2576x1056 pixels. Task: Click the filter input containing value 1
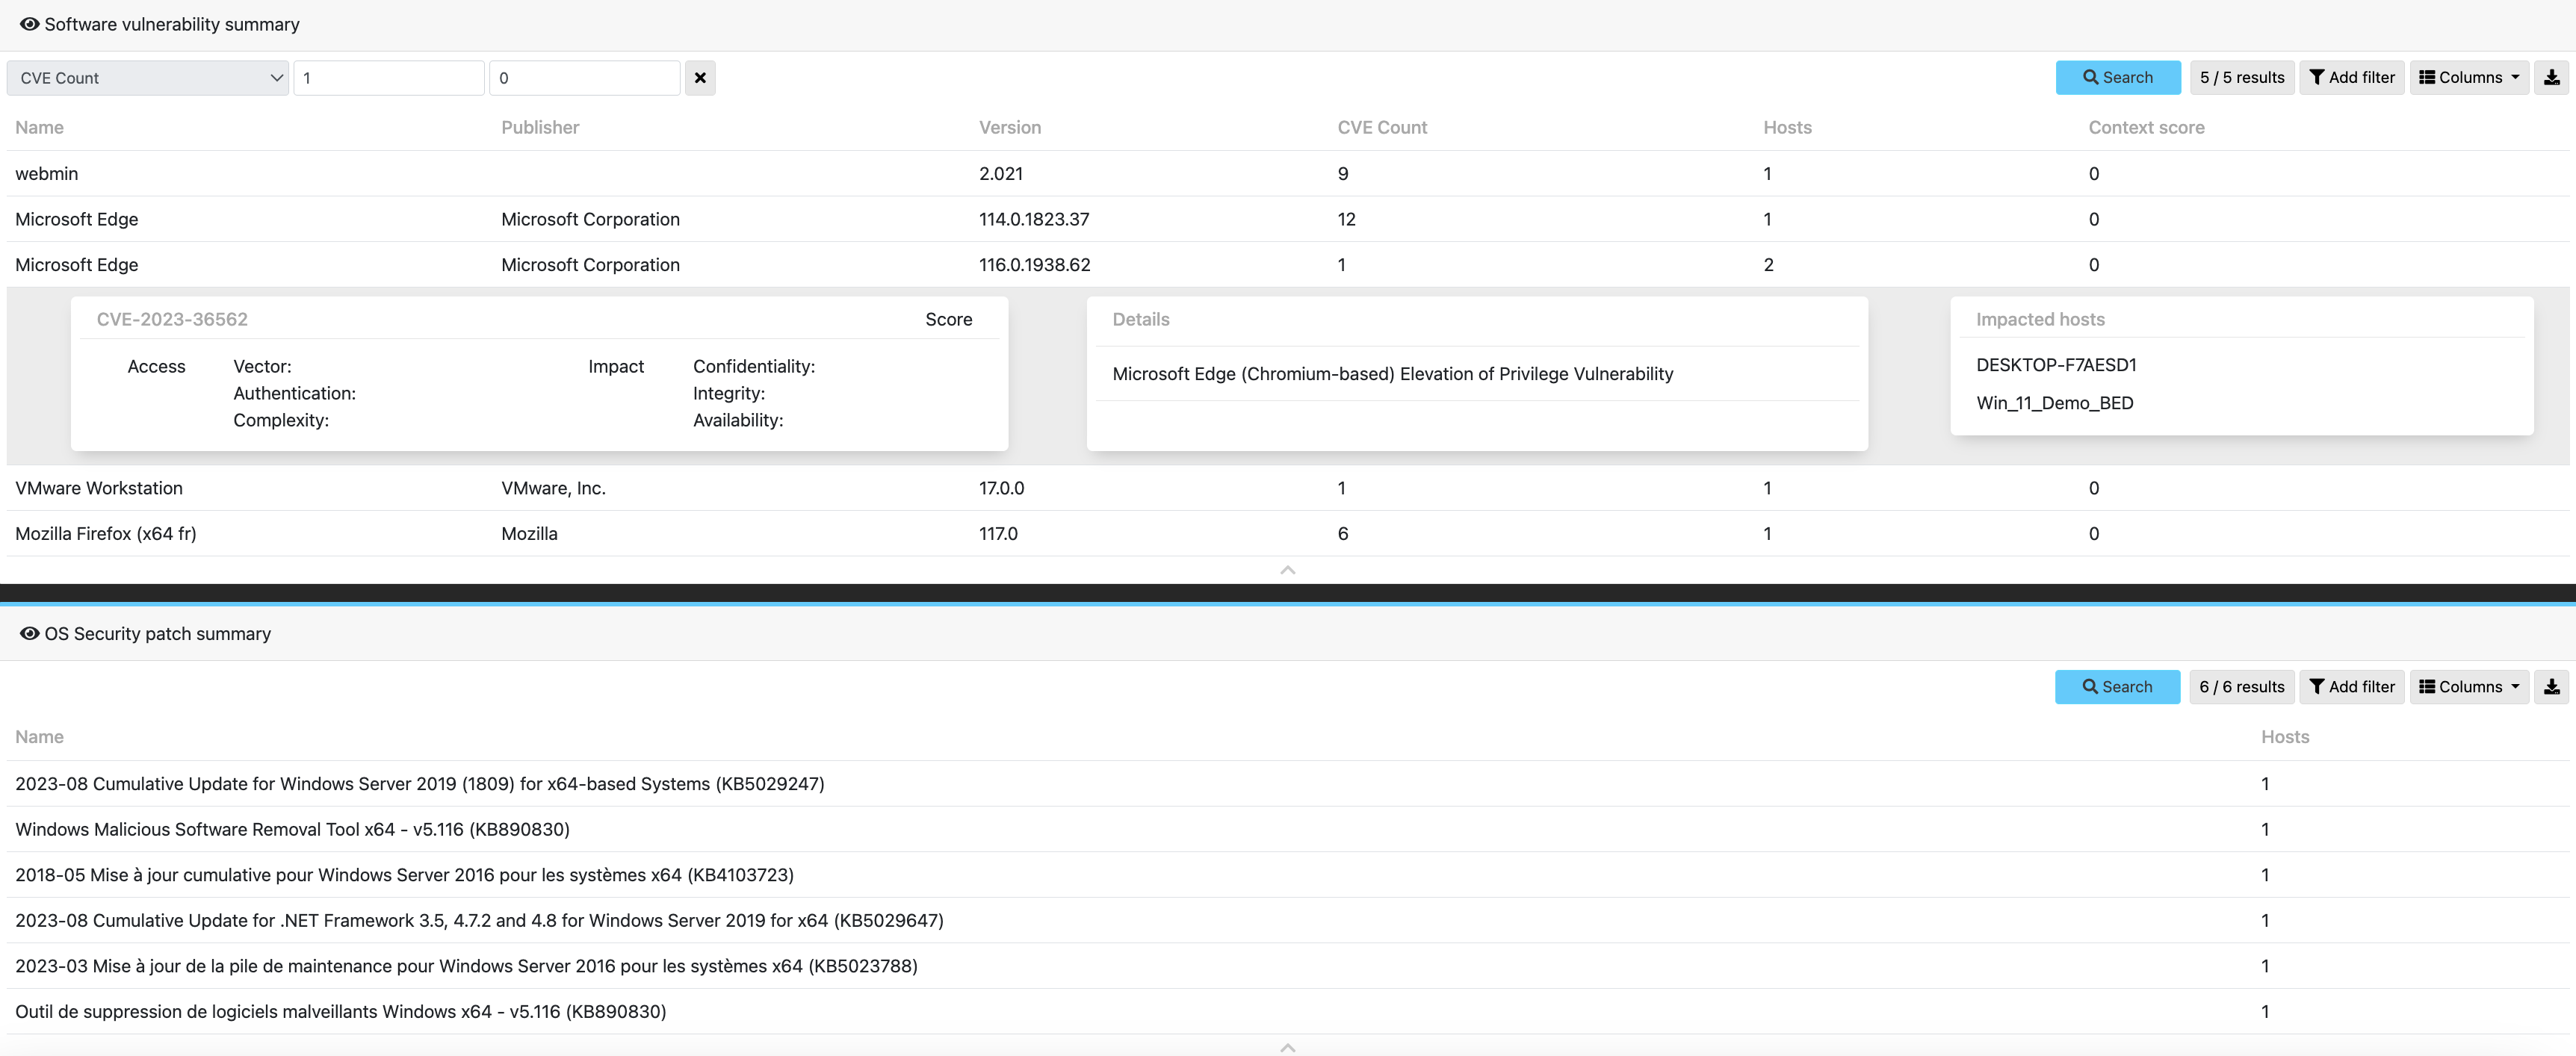(x=388, y=78)
